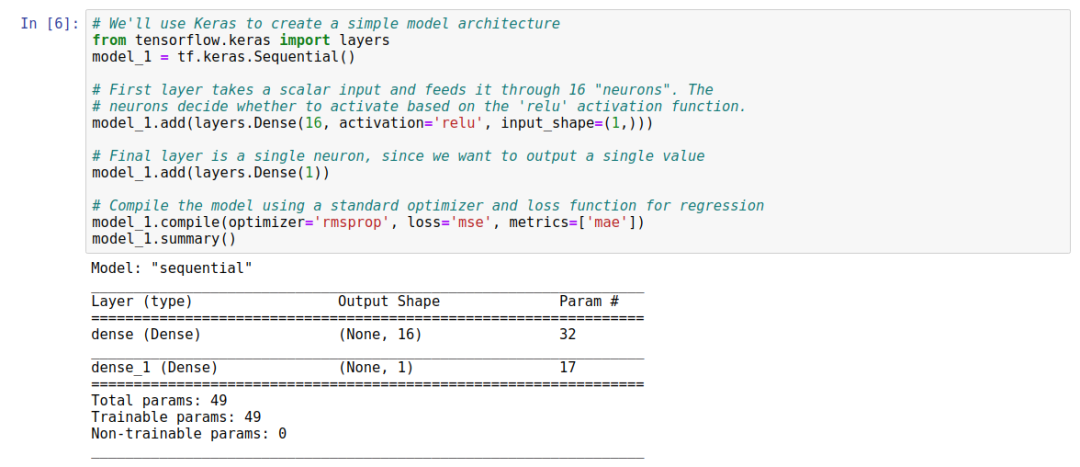
Task: Click the "Total params: 49" output line
Action: (158, 400)
